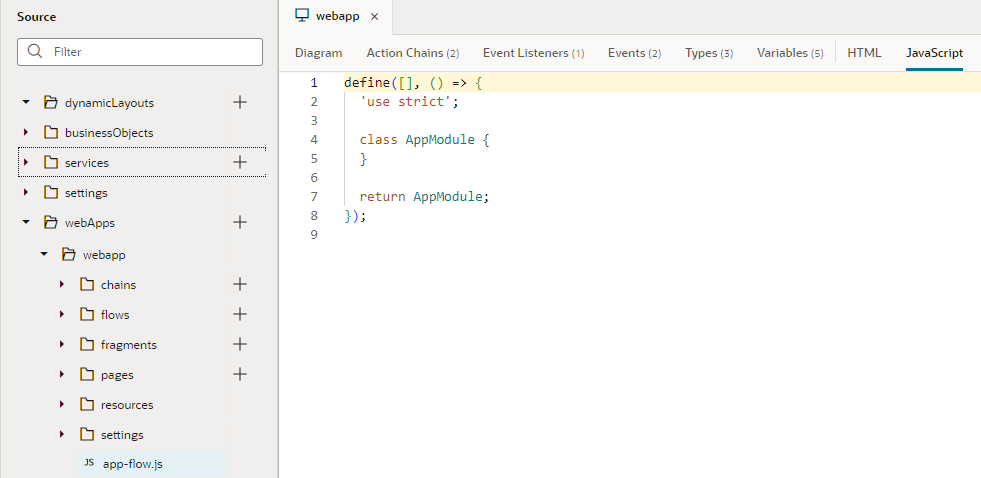Add a page via pages plus icon
Screen dimensions: 981x478
pos(240,374)
